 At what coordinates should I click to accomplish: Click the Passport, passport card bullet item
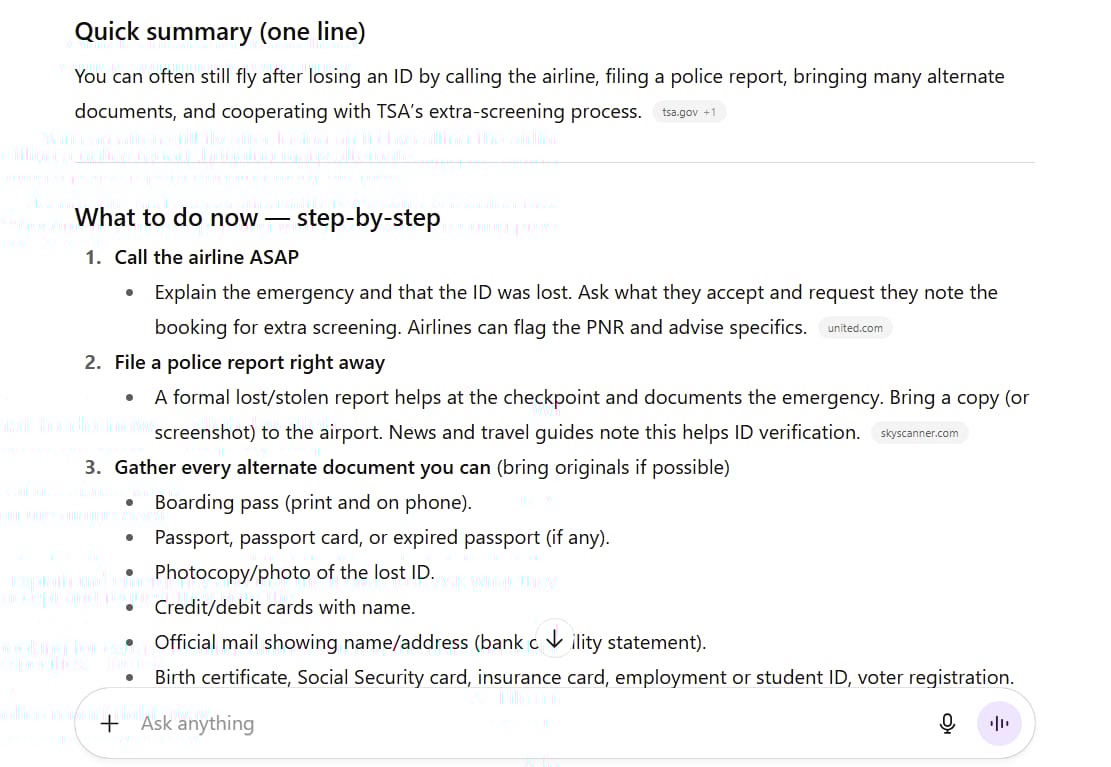[x=381, y=537]
